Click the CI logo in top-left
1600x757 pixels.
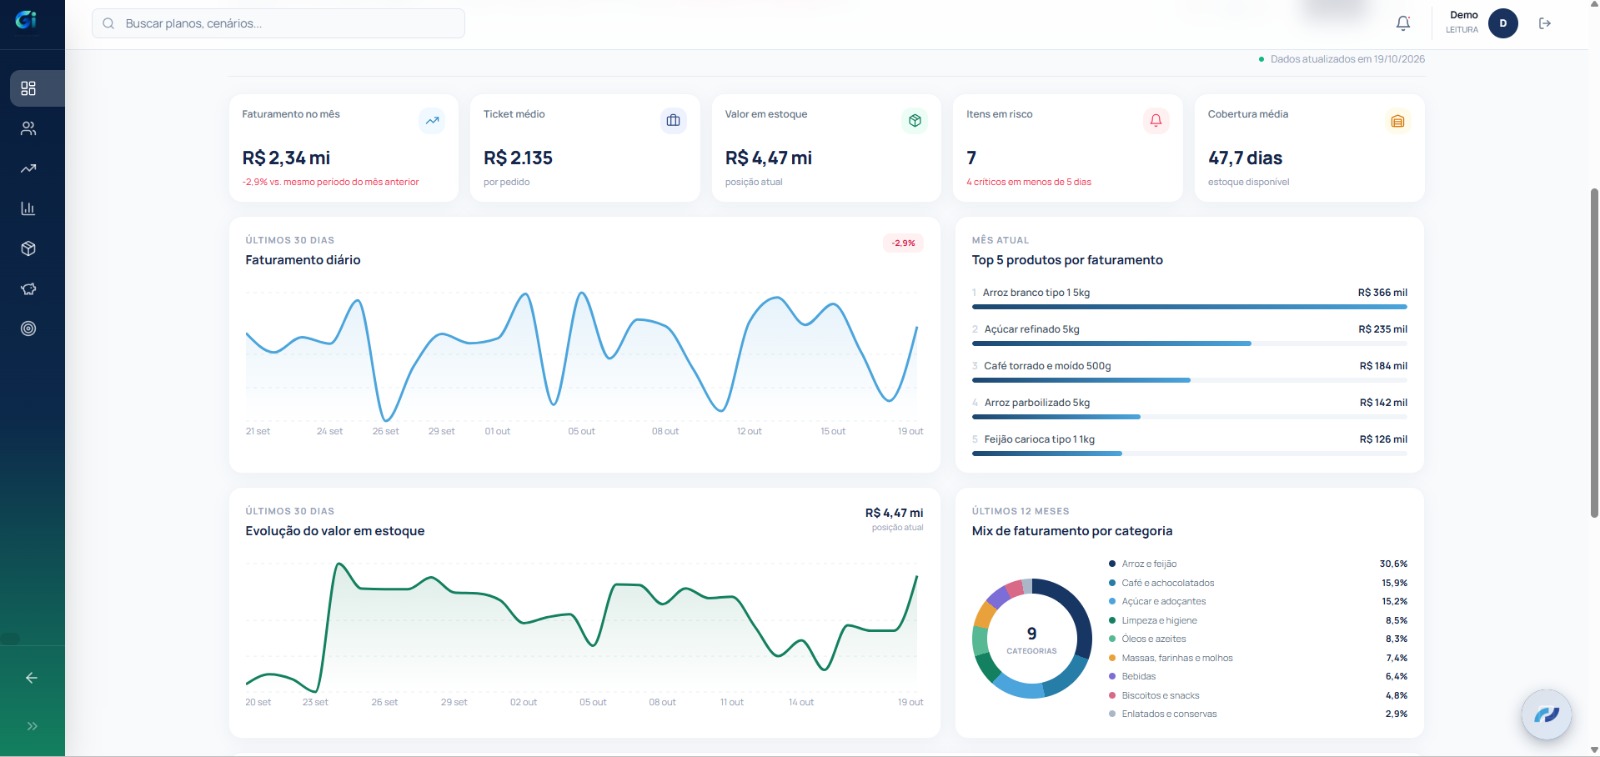(26, 20)
